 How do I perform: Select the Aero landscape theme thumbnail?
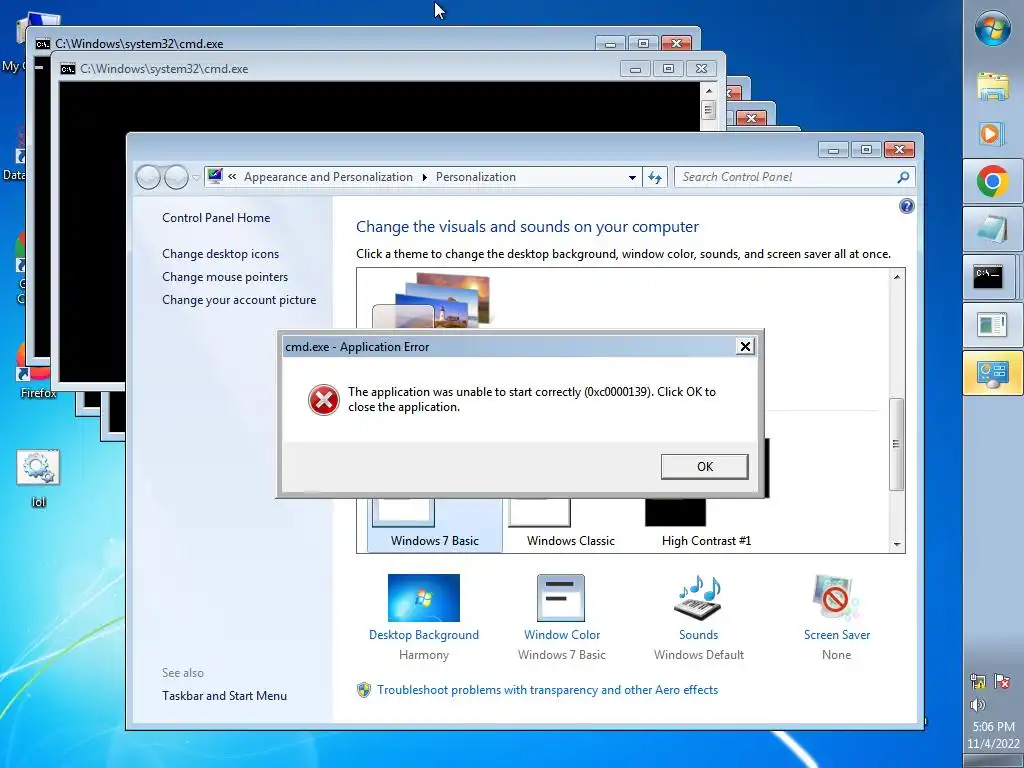point(431,301)
